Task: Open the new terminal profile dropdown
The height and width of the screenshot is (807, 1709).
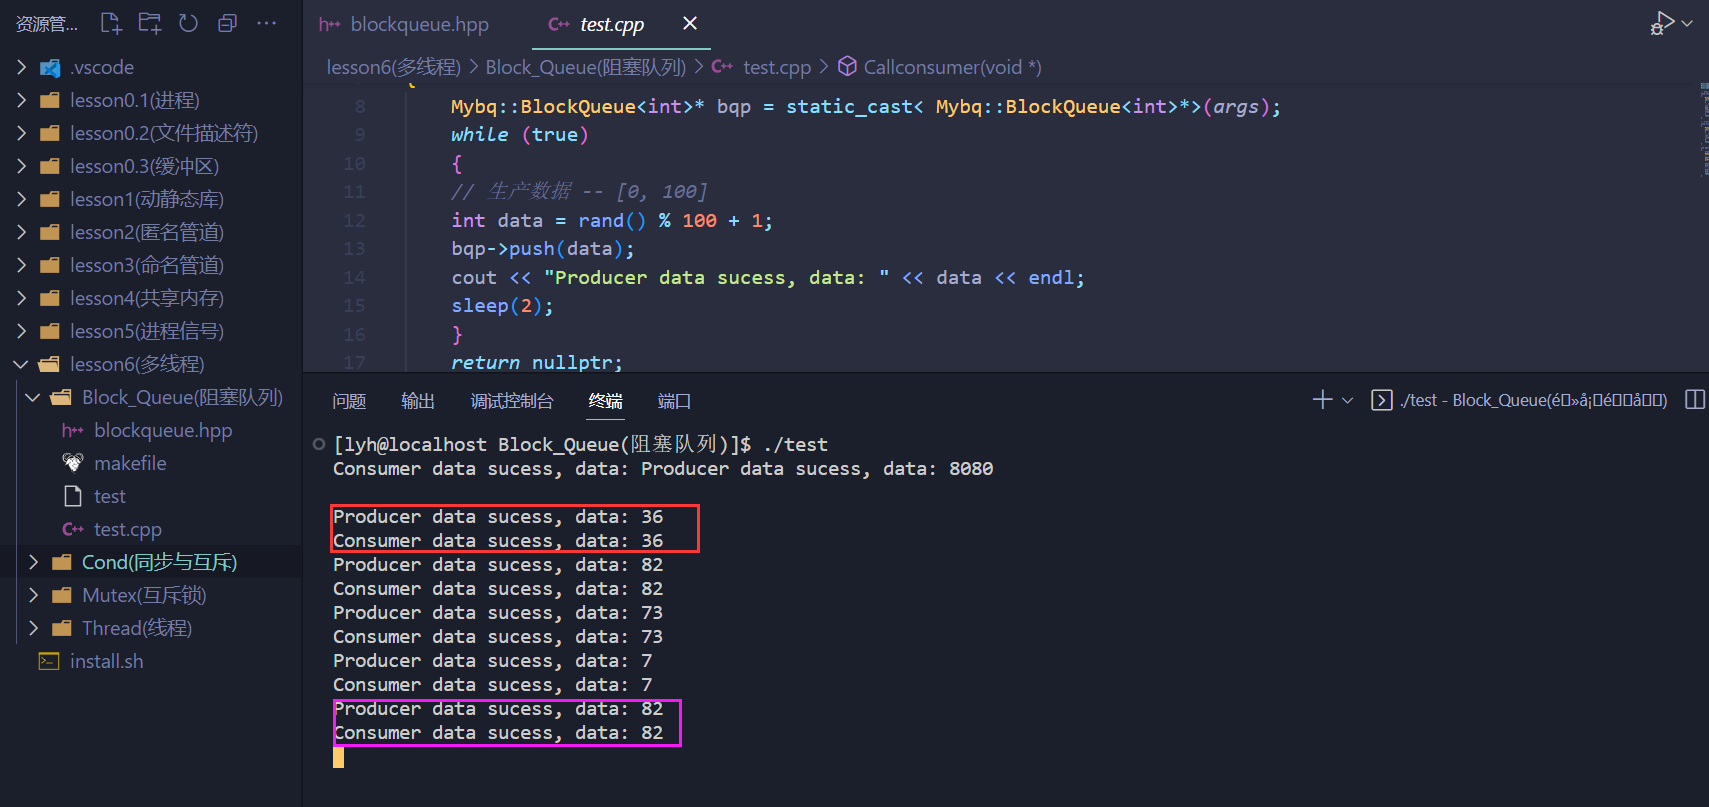Action: click(x=1347, y=400)
